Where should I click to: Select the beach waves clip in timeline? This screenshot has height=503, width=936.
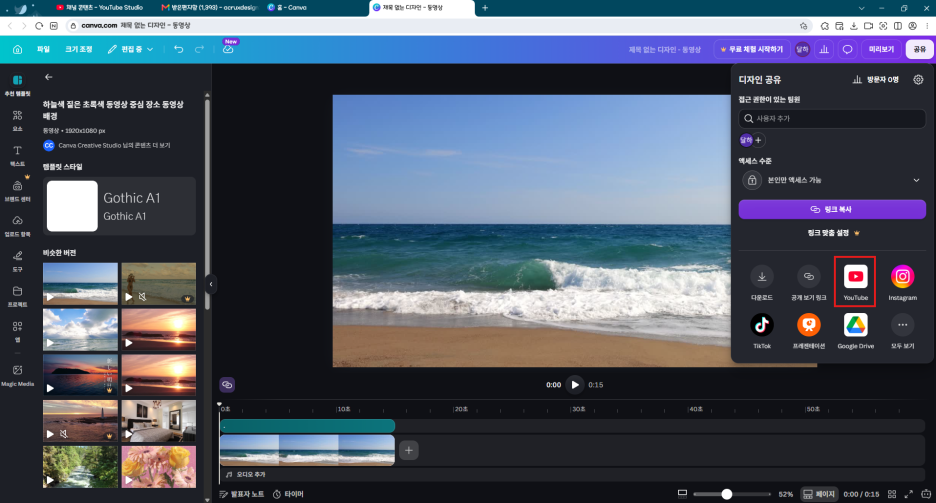tap(307, 450)
